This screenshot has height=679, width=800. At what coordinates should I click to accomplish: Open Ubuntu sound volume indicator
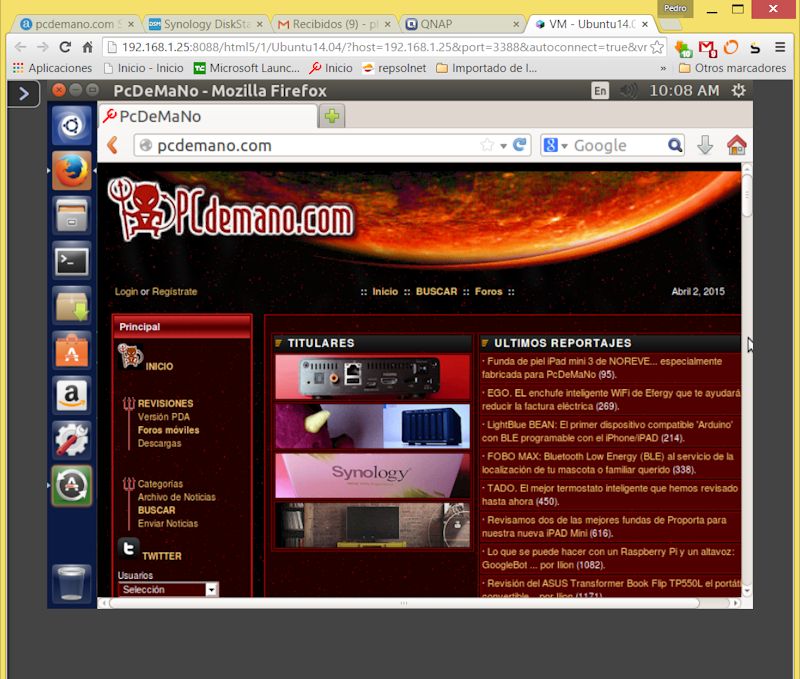coord(629,91)
